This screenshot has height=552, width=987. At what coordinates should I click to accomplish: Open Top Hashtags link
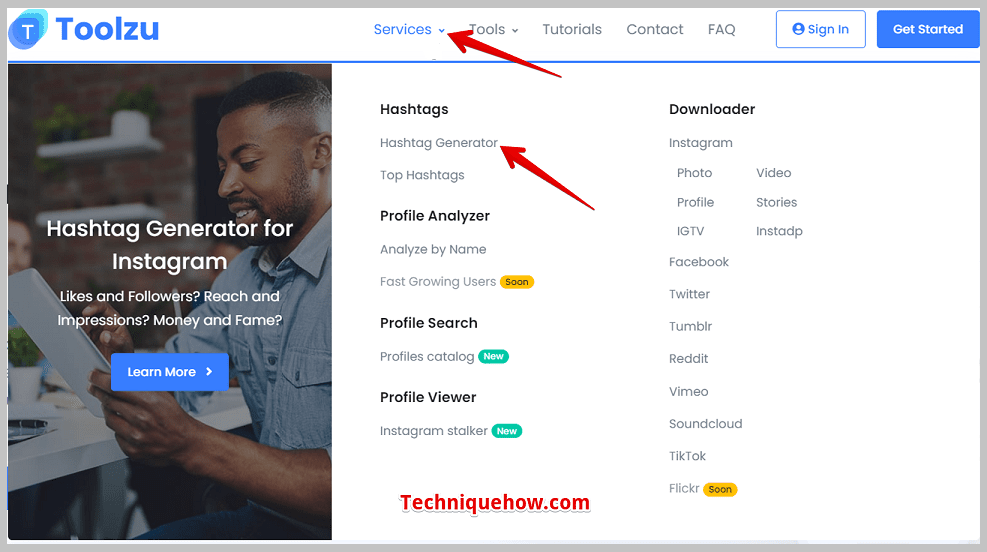tap(422, 175)
